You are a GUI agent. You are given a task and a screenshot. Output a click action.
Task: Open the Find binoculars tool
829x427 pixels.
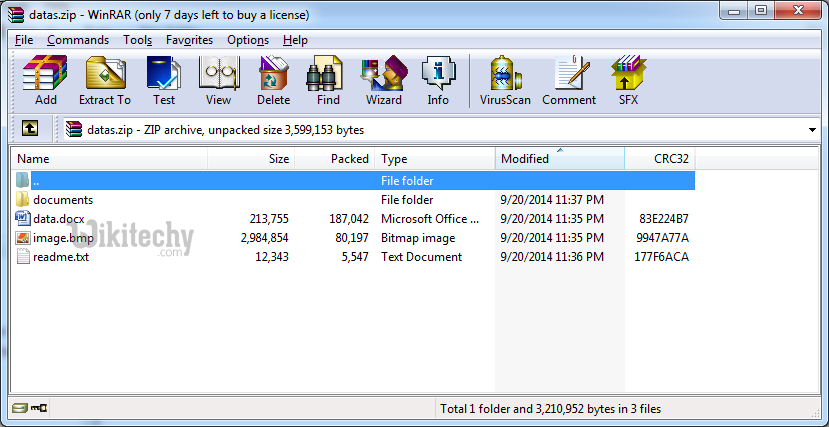tap(328, 80)
